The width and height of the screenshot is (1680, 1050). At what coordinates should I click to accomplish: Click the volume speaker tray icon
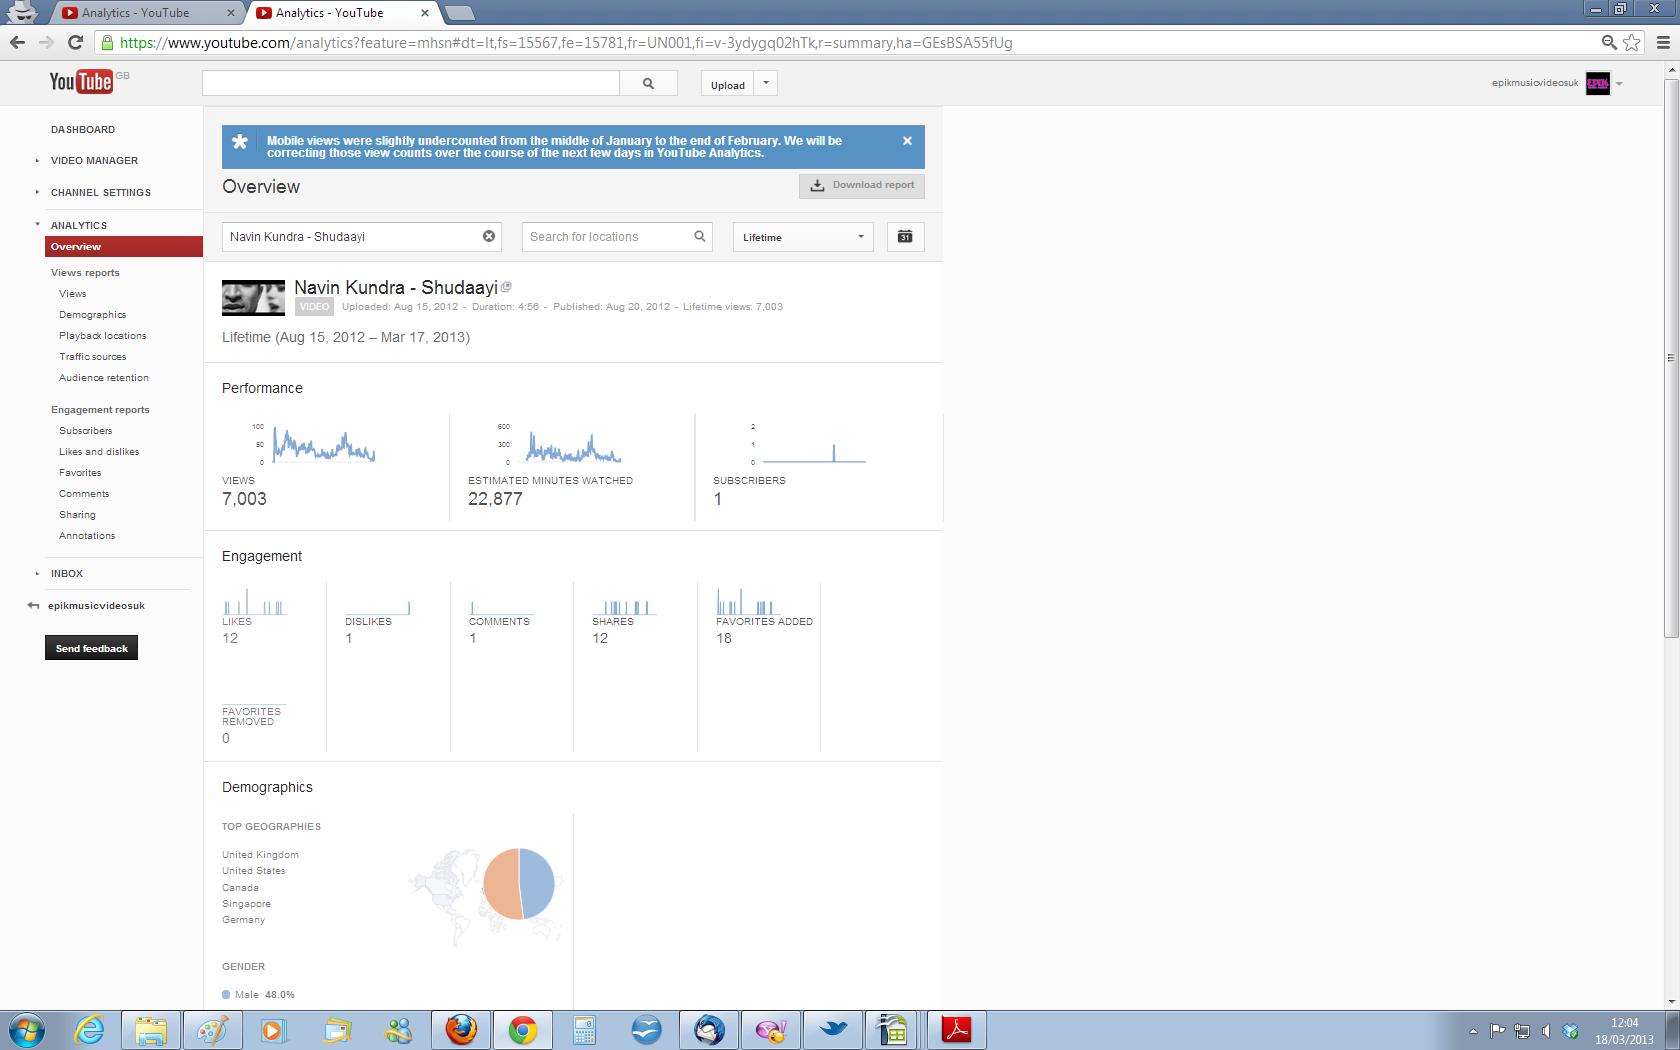(1546, 1031)
